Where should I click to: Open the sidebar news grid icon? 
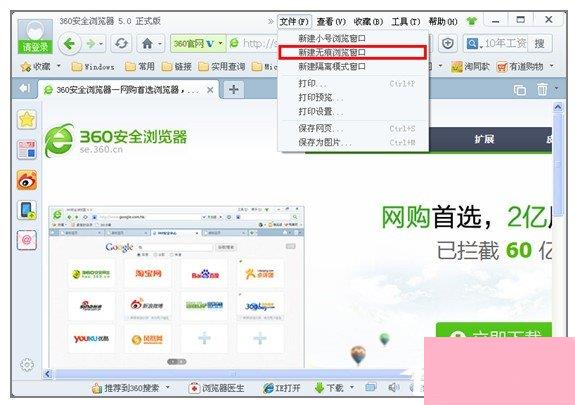[27, 150]
